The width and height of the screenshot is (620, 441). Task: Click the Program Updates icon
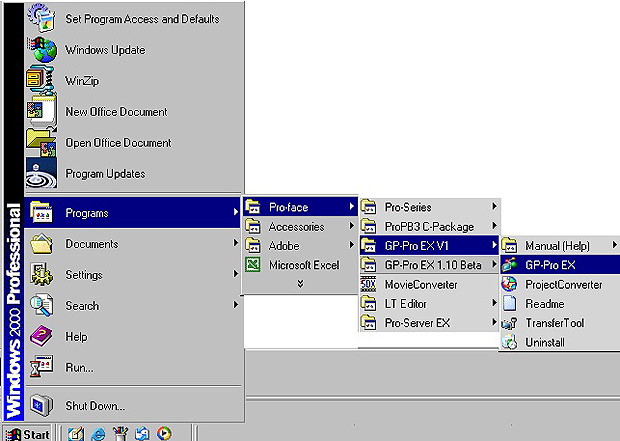coord(42,173)
